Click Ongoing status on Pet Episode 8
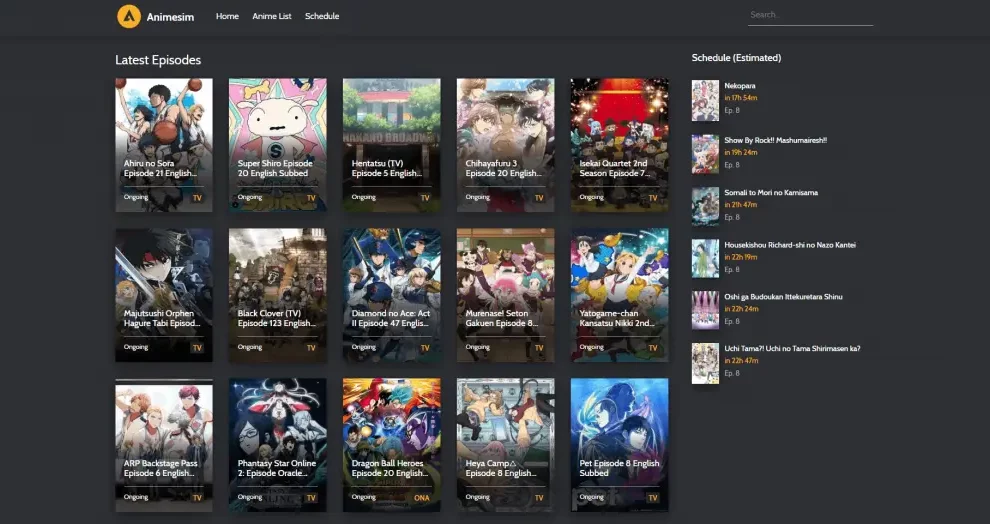 pyautogui.click(x=592, y=497)
